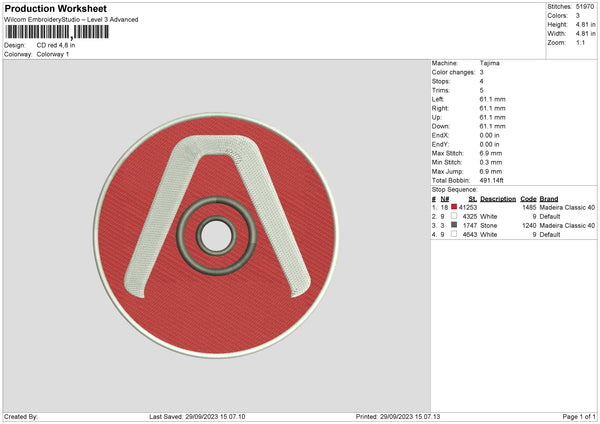Click stitch count 4325 in row 2
This screenshot has height=424, width=600.
pyautogui.click(x=470, y=217)
